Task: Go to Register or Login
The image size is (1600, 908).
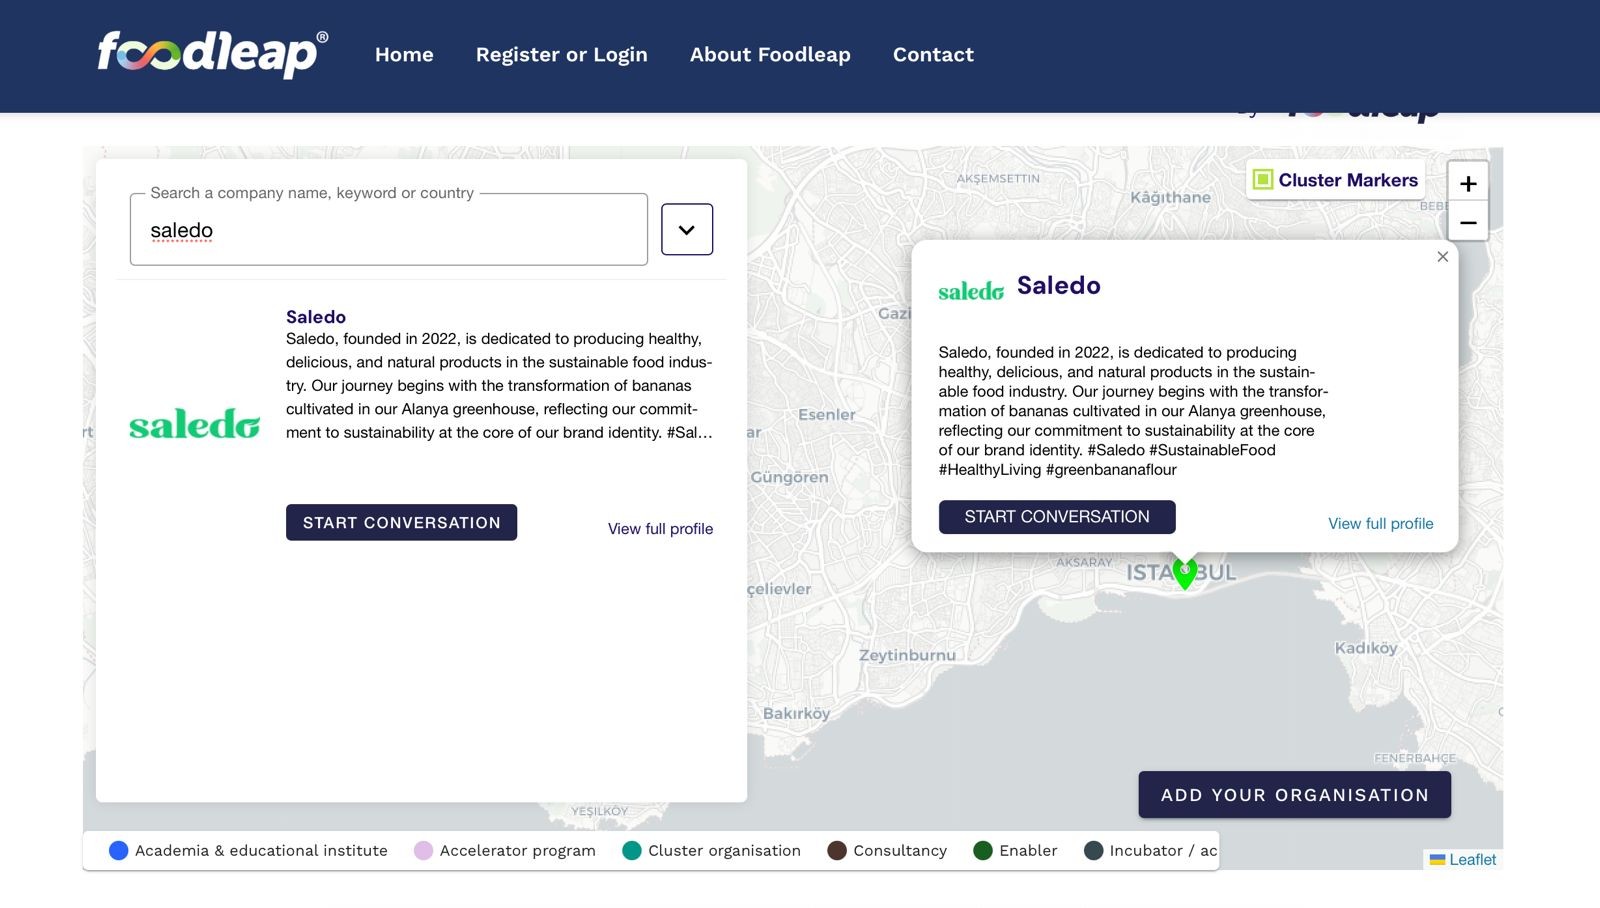Action: pos(561,55)
